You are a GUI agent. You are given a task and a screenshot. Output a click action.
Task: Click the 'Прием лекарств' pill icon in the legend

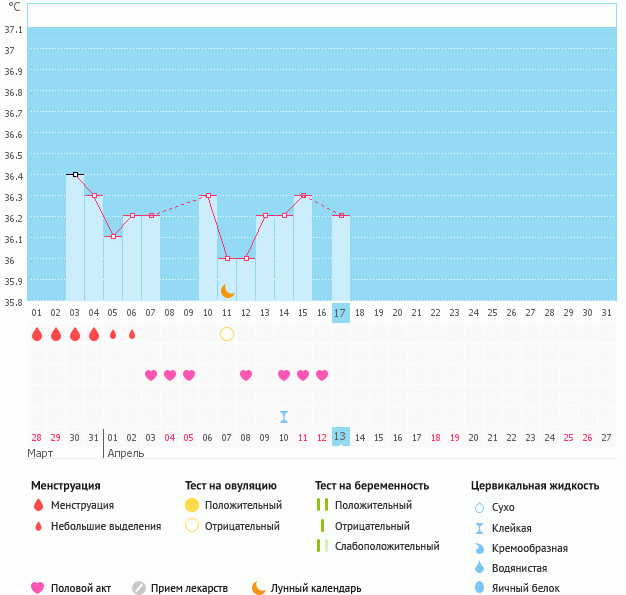click(x=139, y=588)
